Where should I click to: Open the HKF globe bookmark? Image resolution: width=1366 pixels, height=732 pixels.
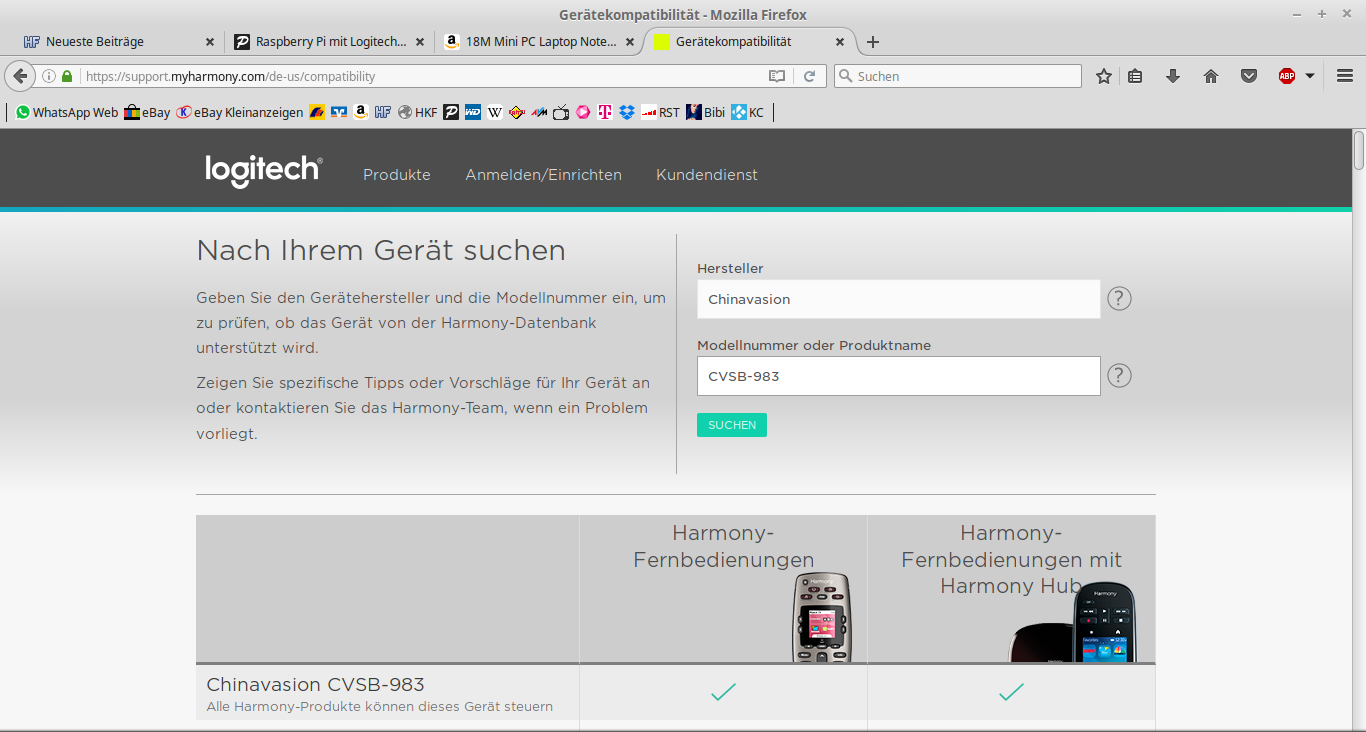417,113
